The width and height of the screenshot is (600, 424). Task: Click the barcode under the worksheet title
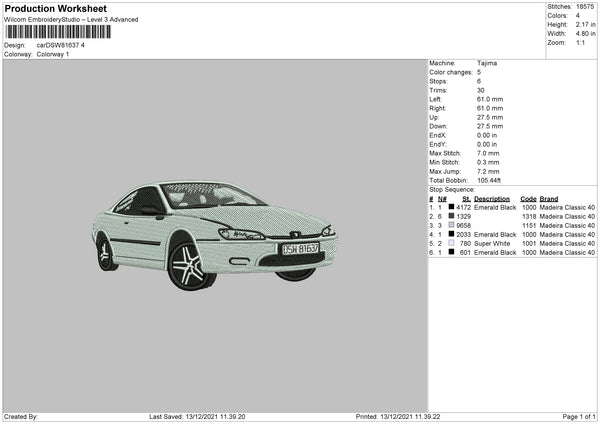(57, 32)
